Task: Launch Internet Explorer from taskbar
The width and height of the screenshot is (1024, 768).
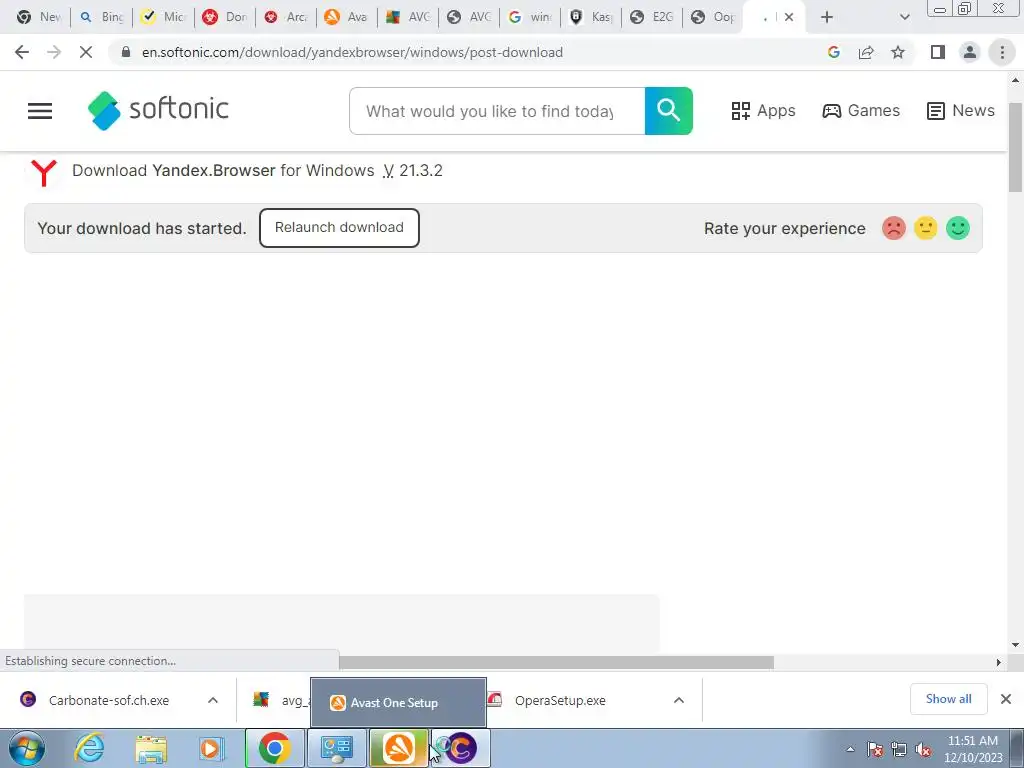Action: (89, 748)
